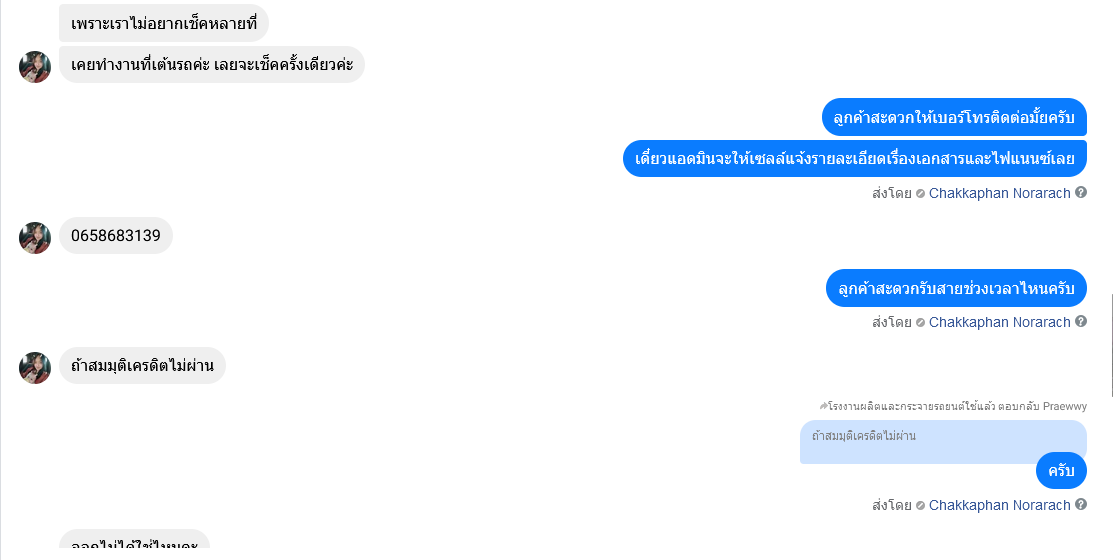Click the verified badge before the last Chakkaphan Norarach
1113x560 pixels.
[x=920, y=505]
